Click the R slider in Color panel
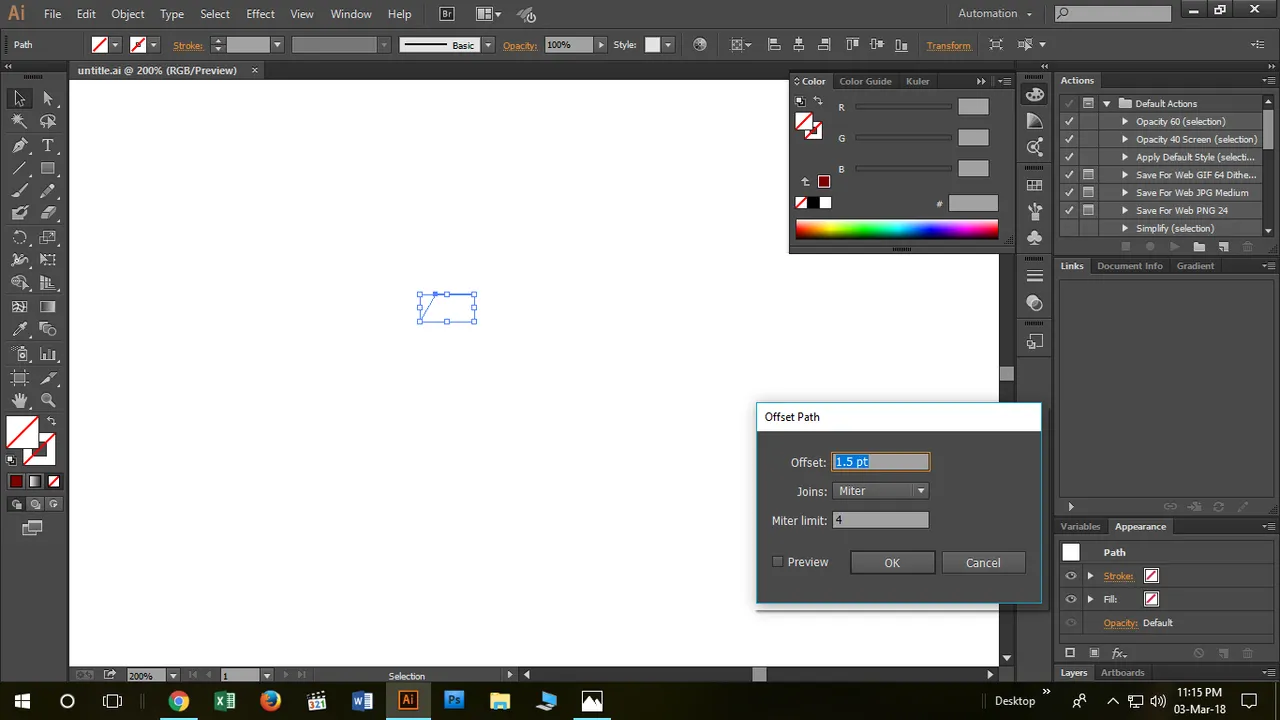This screenshot has width=1280, height=720. click(x=904, y=107)
